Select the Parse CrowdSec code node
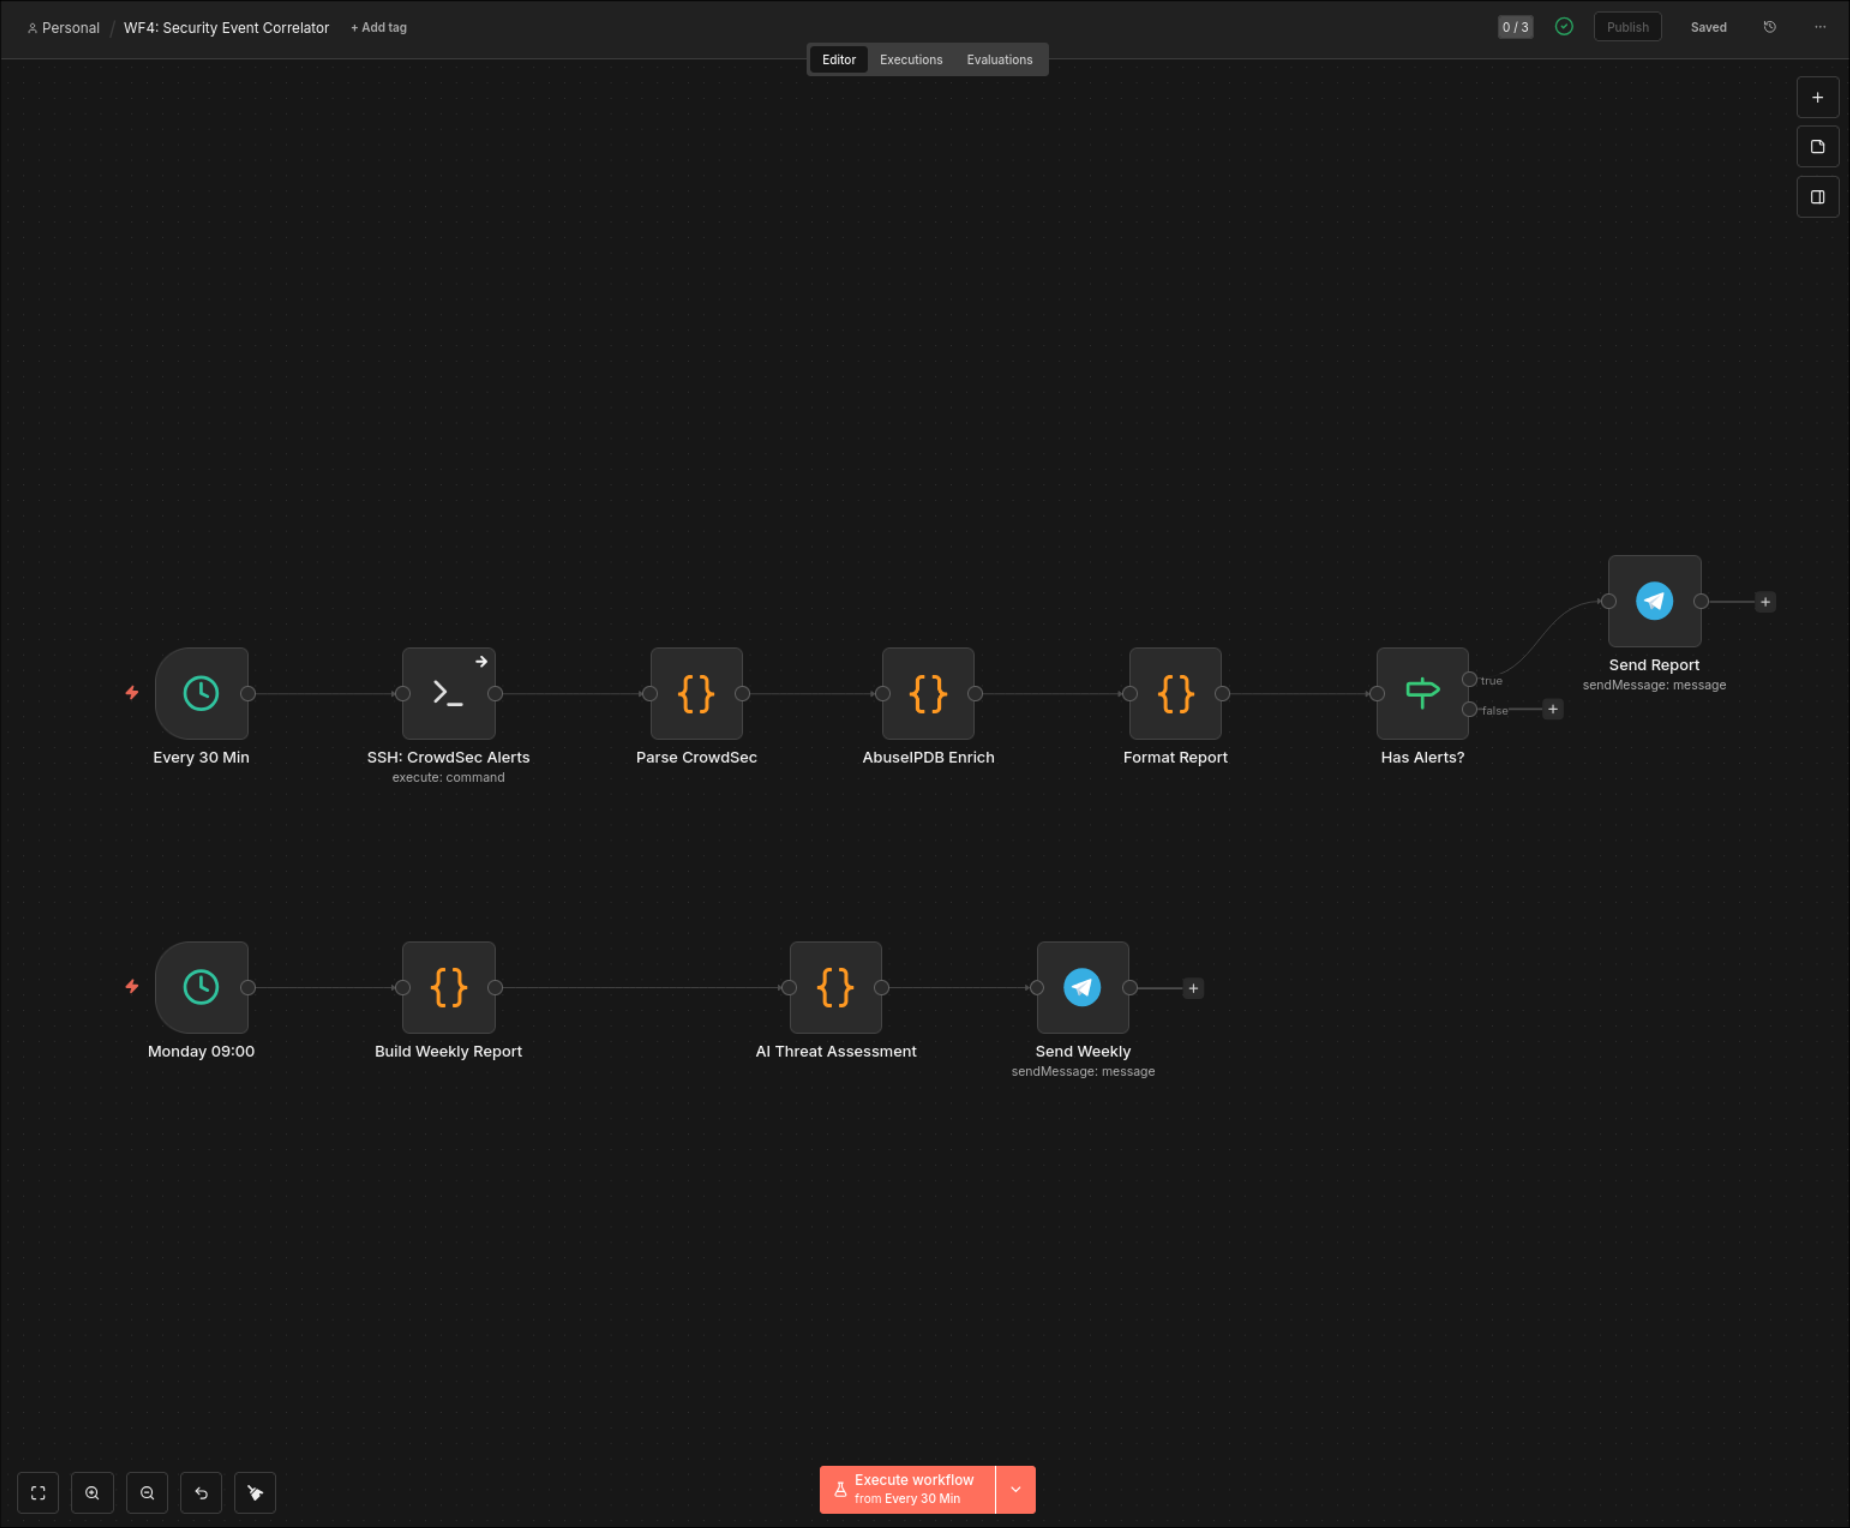 [696, 693]
